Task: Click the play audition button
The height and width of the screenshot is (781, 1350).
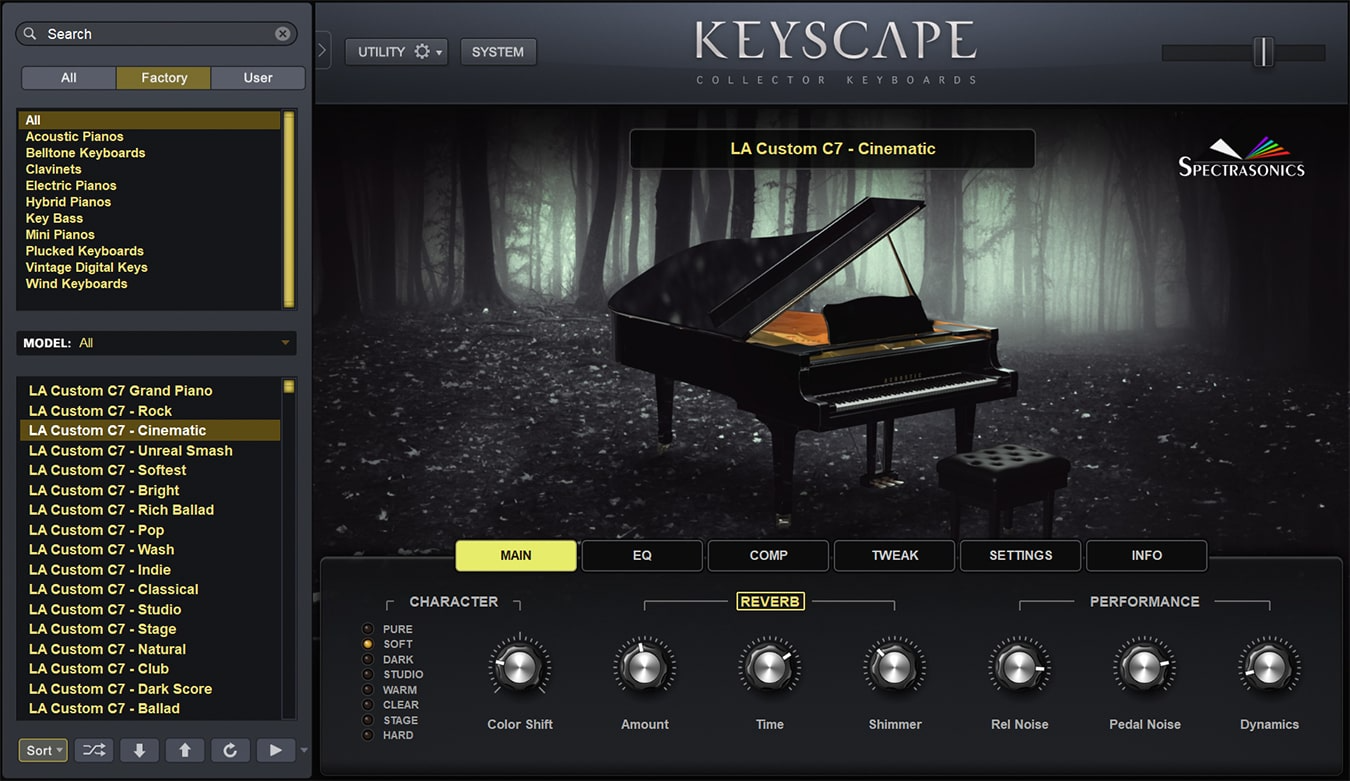Action: tap(276, 750)
